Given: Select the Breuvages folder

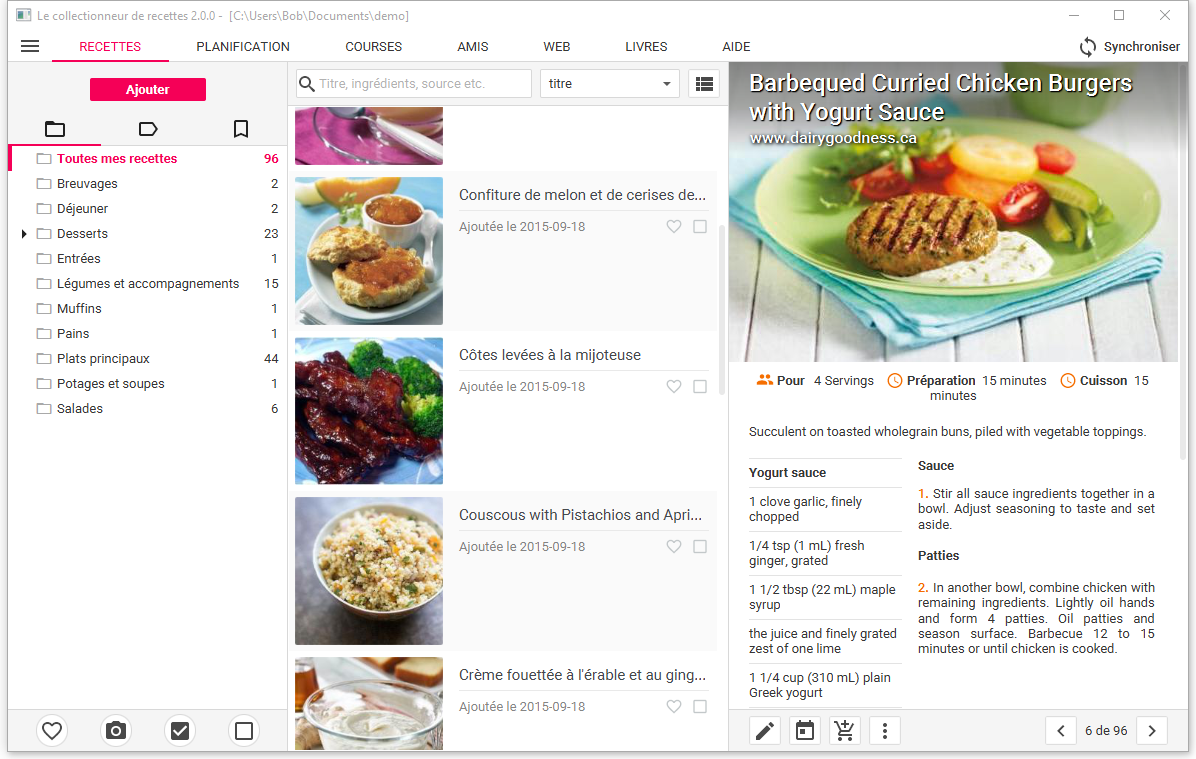Looking at the screenshot, I should pyautogui.click(x=146, y=184).
